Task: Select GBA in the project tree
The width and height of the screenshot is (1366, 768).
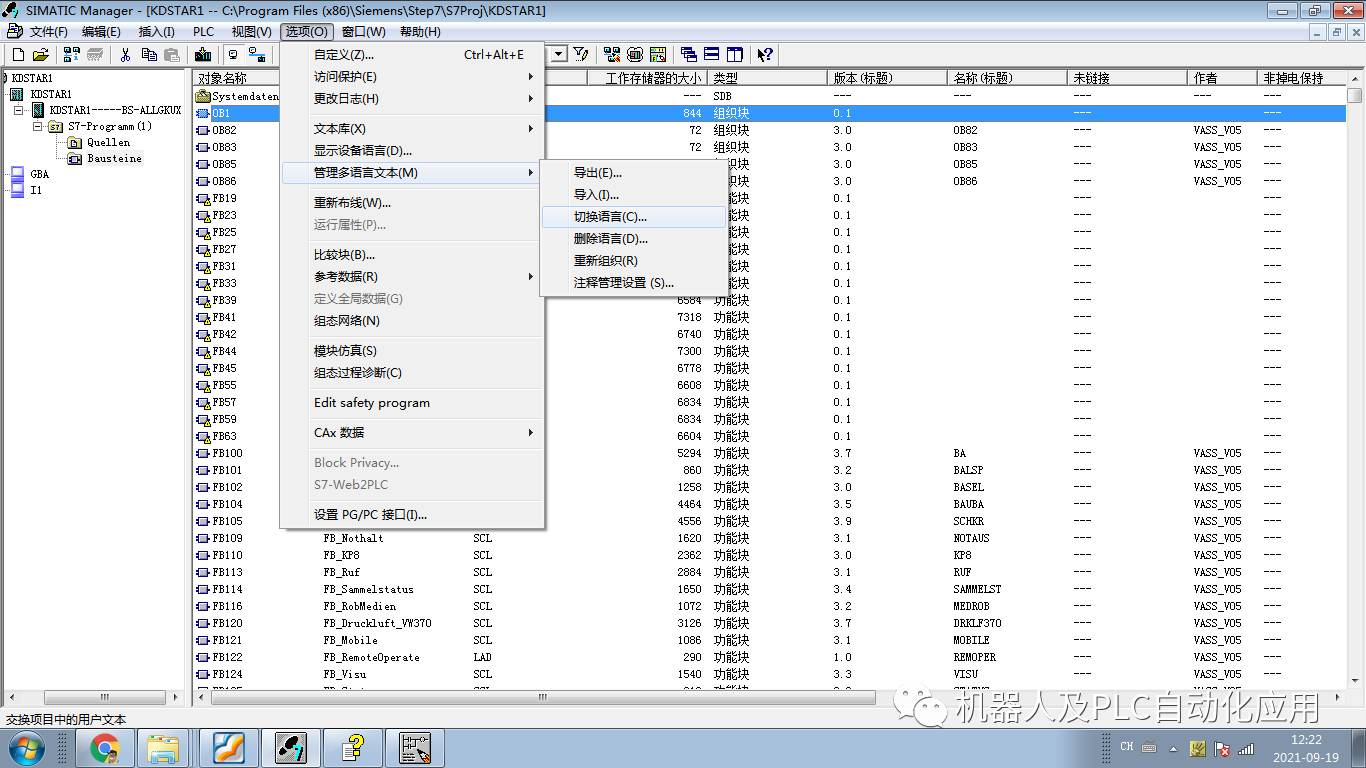Action: (x=39, y=174)
